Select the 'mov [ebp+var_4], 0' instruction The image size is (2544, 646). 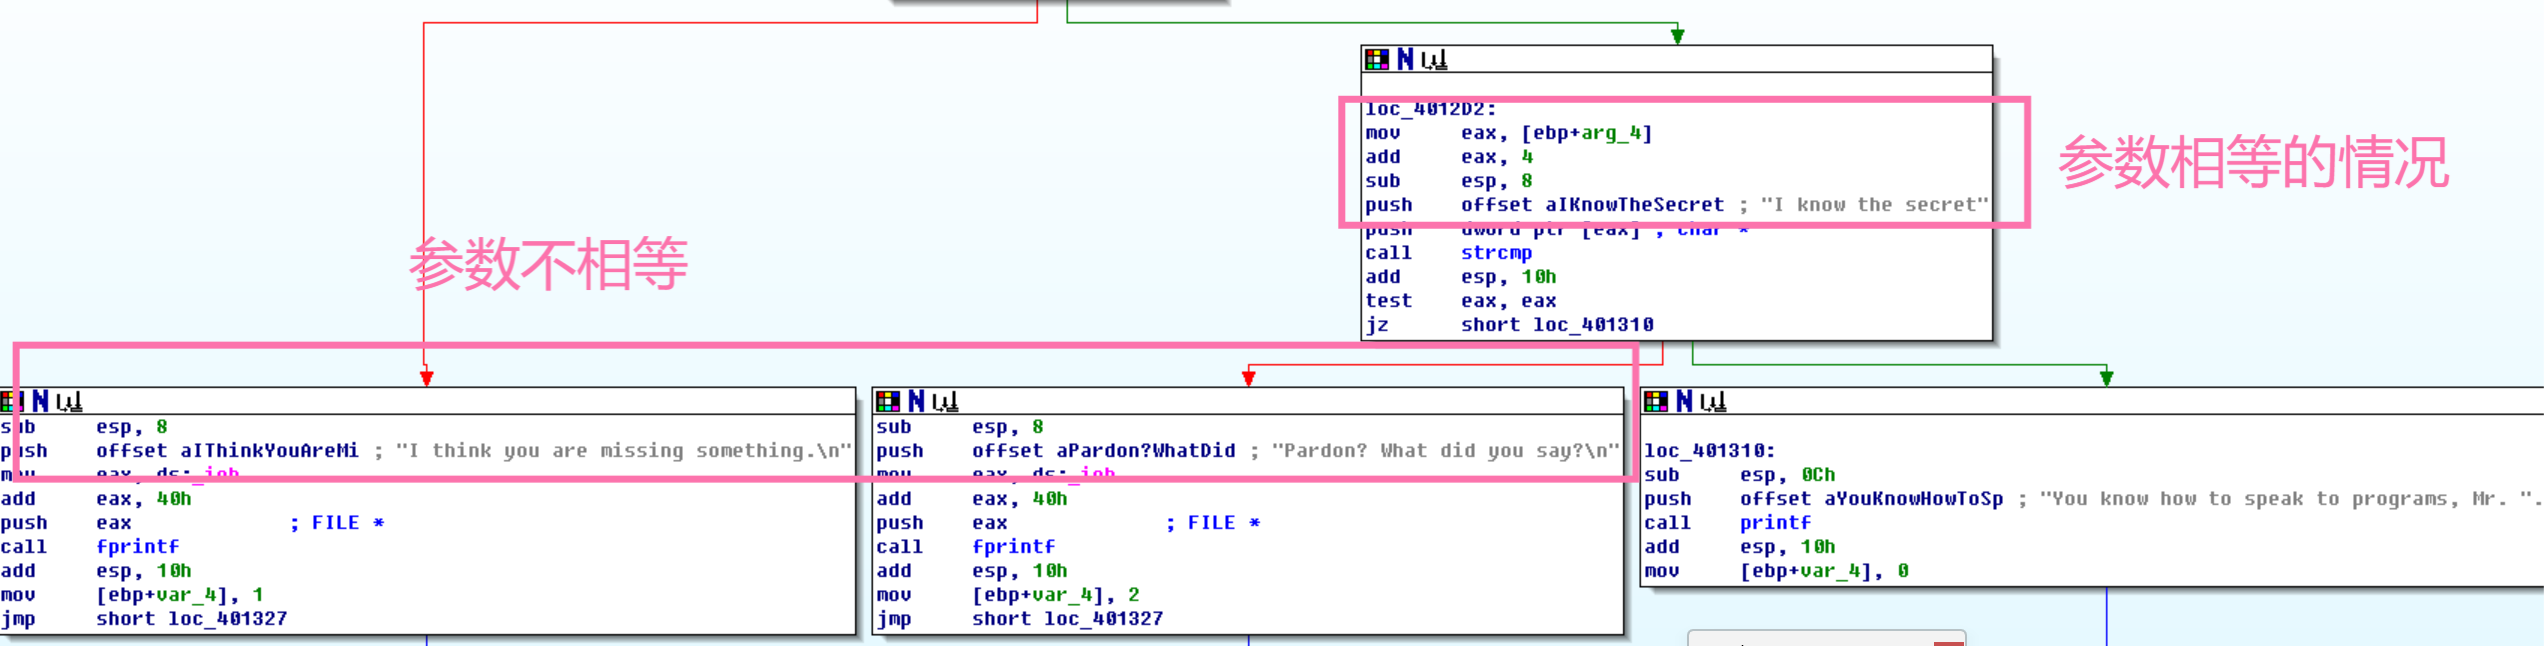tap(1777, 571)
